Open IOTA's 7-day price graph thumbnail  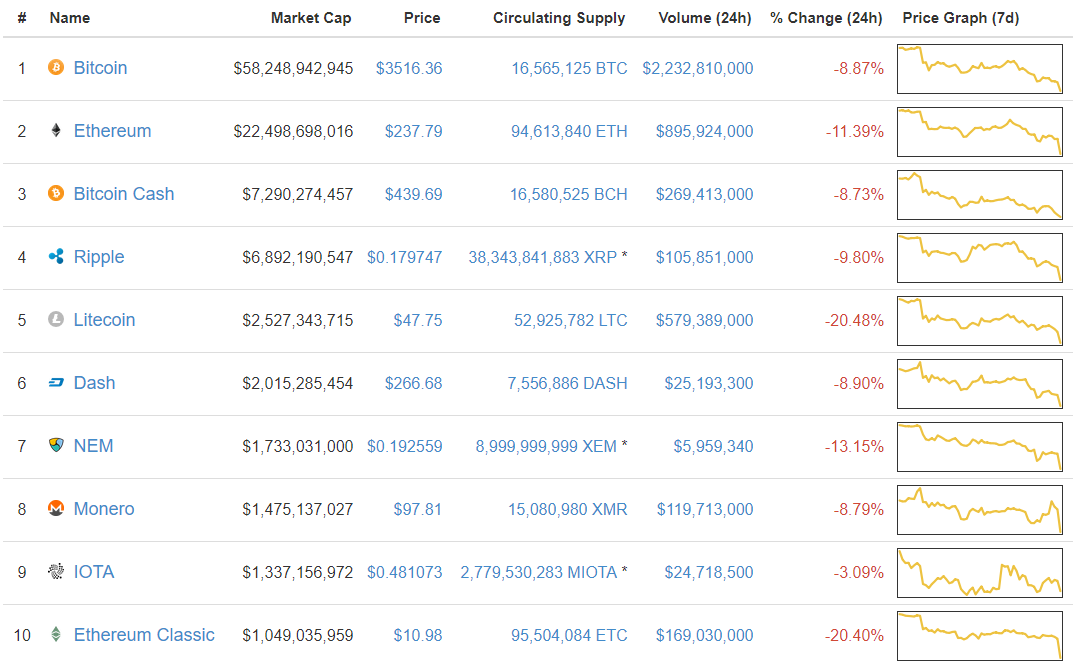click(x=980, y=573)
